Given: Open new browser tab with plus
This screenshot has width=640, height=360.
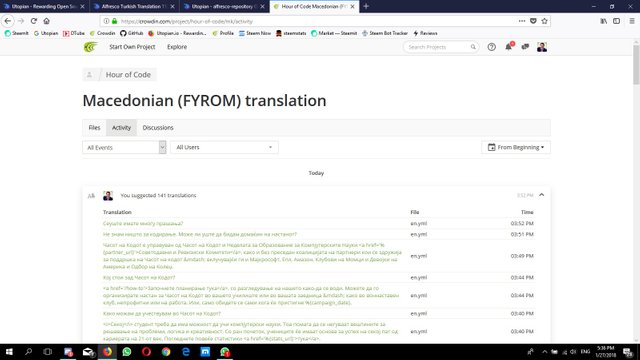Looking at the screenshot, I should click(x=366, y=6).
